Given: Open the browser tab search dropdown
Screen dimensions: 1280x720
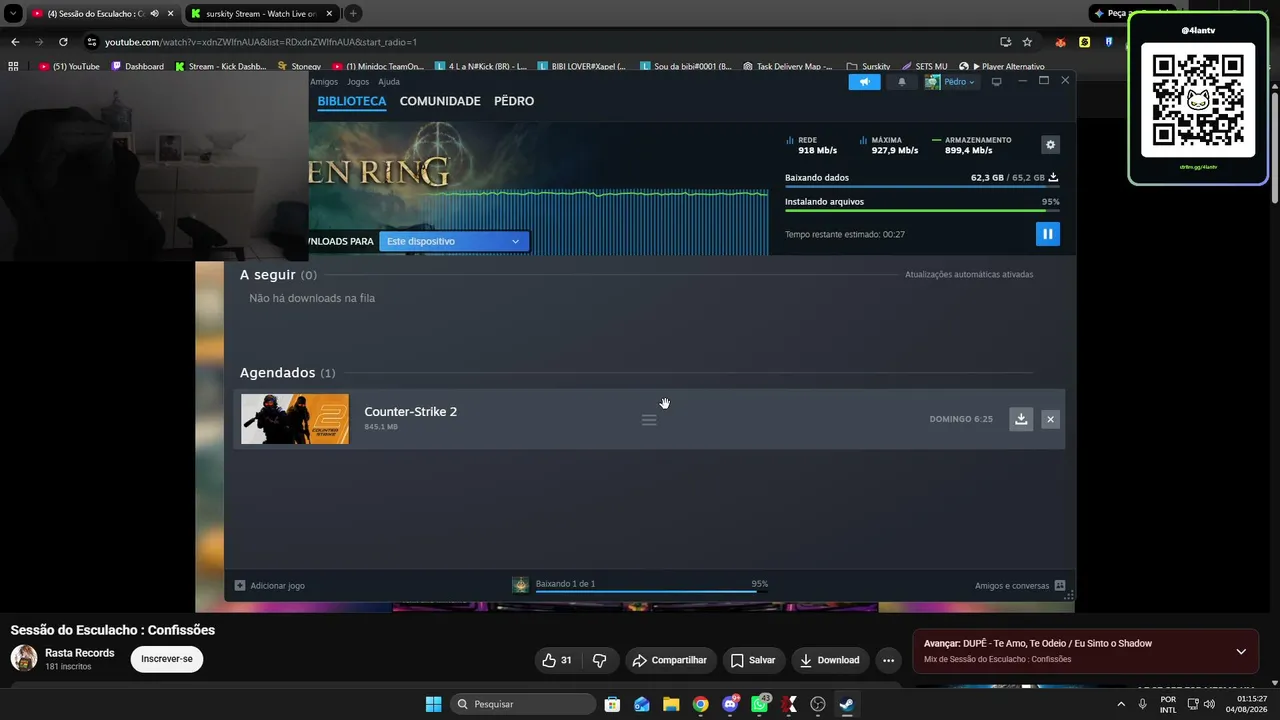Looking at the screenshot, I should pos(13,14).
